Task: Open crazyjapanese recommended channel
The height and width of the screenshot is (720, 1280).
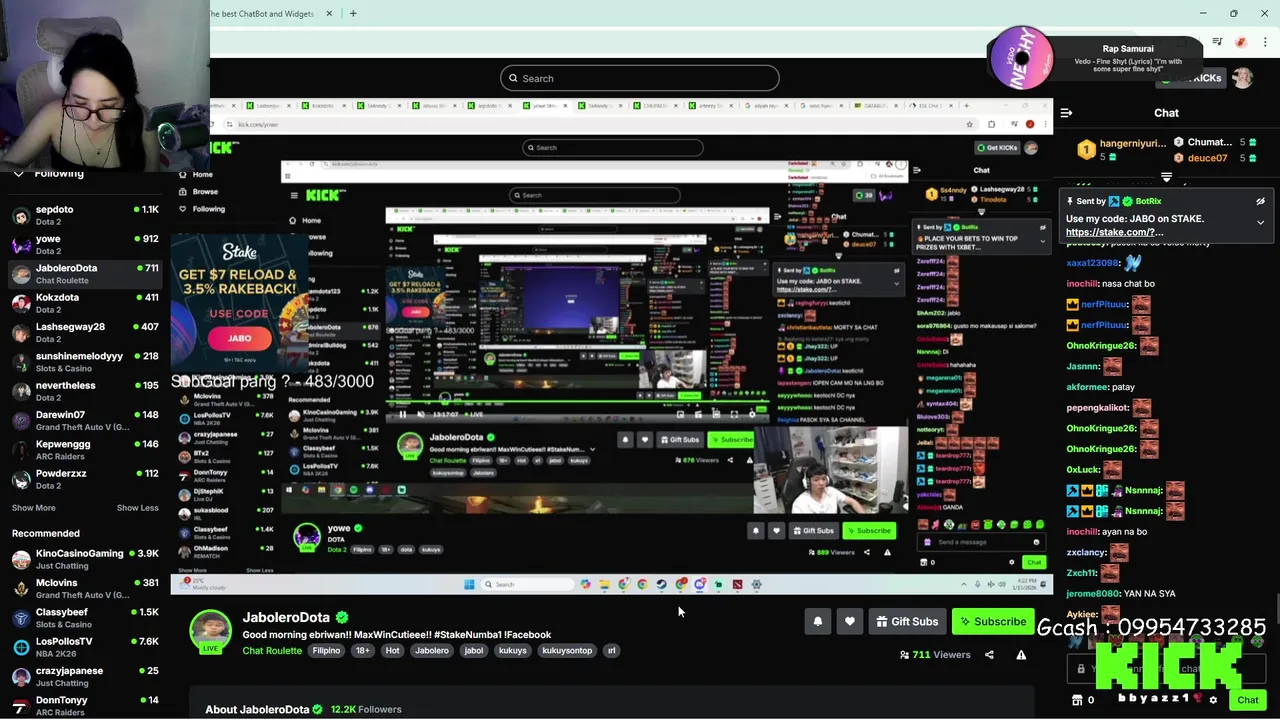Action: click(x=85, y=676)
